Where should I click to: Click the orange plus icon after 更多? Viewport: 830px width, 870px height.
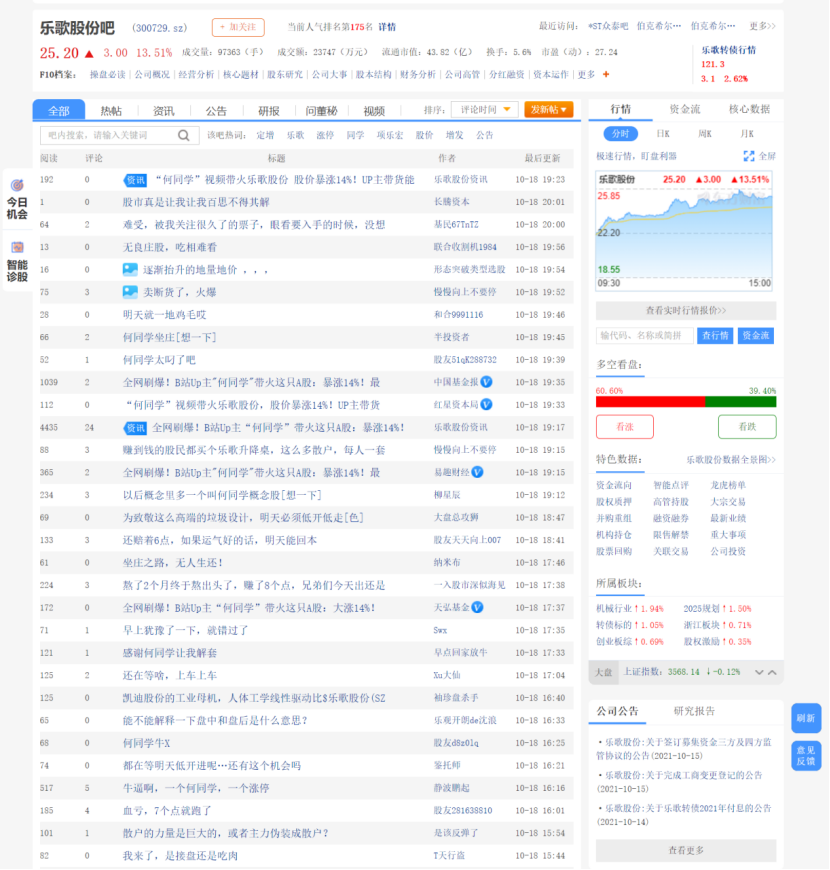[x=606, y=74]
